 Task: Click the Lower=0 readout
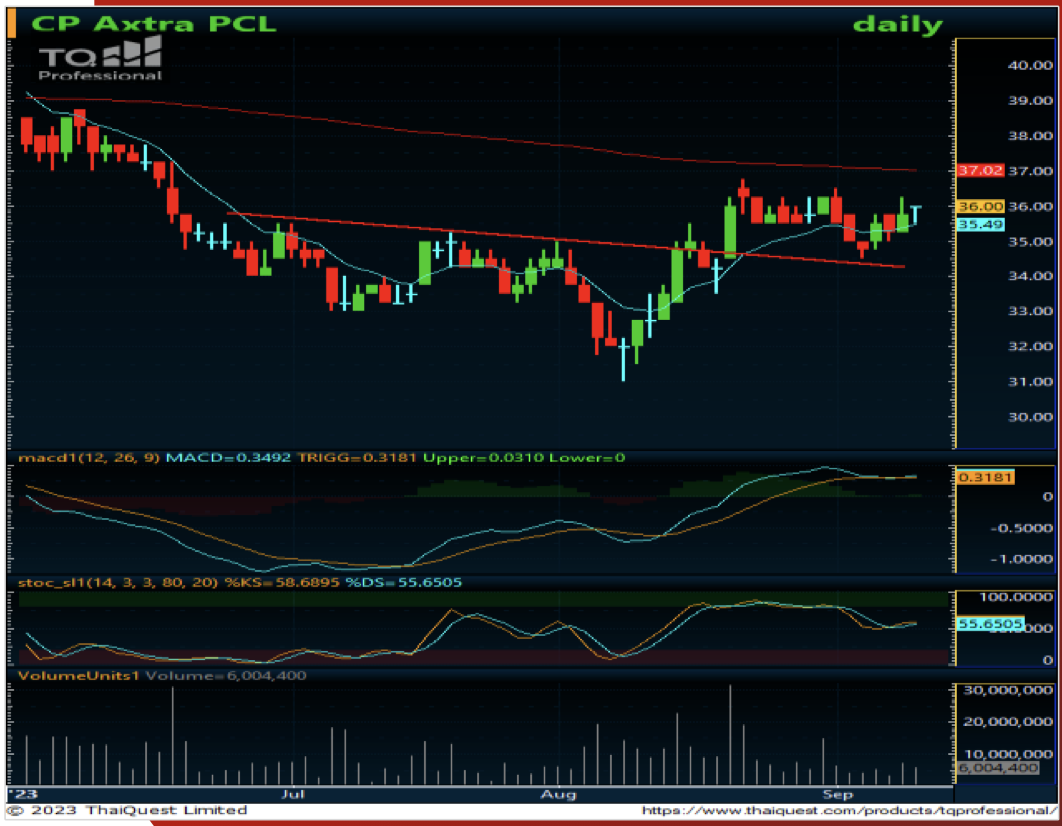(587, 458)
